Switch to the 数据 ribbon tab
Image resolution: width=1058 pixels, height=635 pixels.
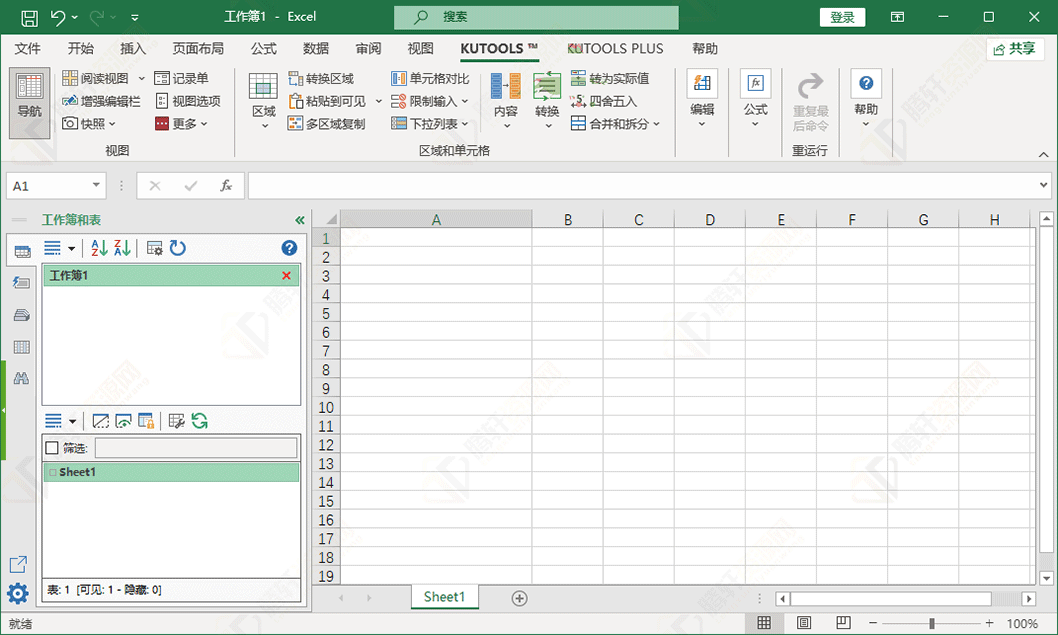(x=316, y=48)
